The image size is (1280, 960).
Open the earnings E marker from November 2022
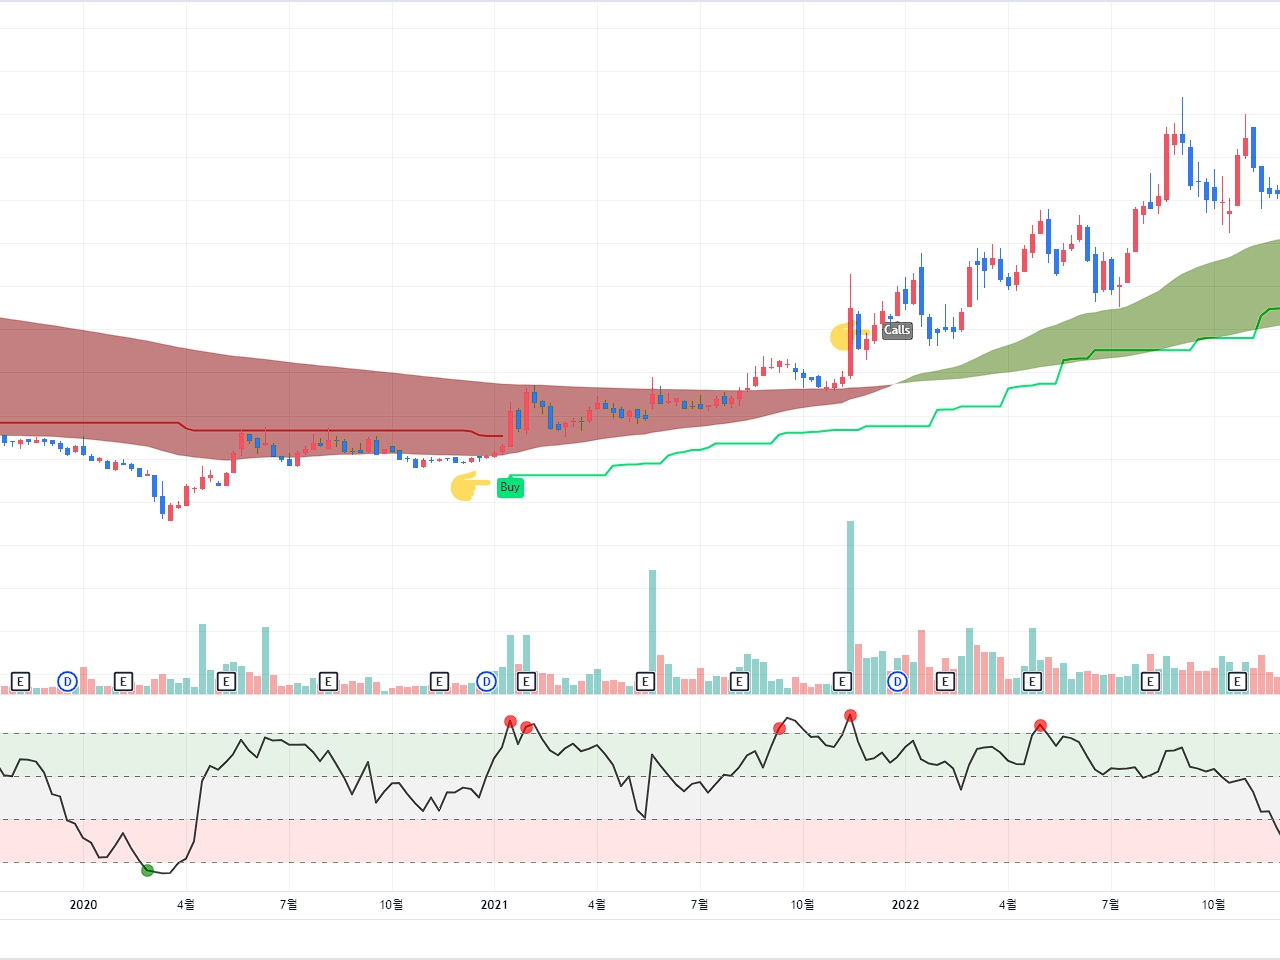click(x=1237, y=682)
